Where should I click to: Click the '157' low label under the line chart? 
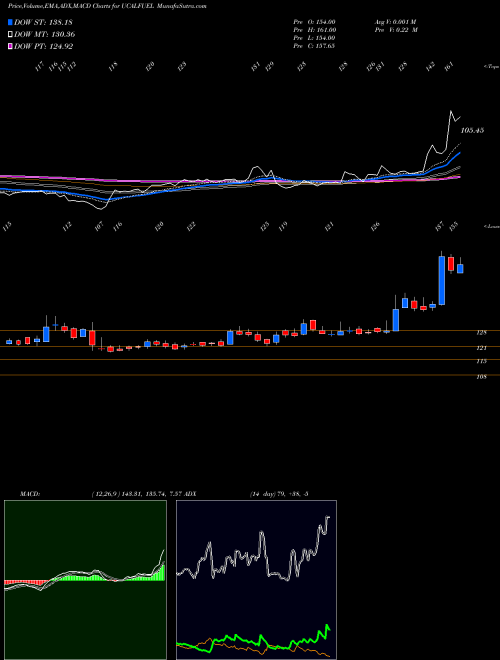pos(440,226)
